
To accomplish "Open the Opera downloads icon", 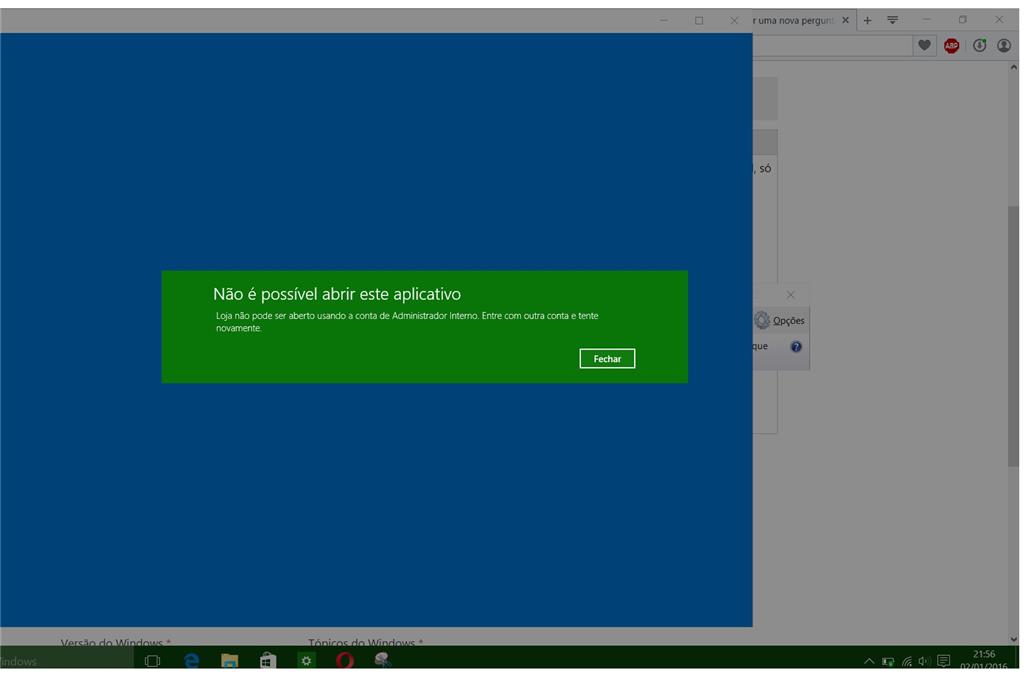I will coord(979,46).
